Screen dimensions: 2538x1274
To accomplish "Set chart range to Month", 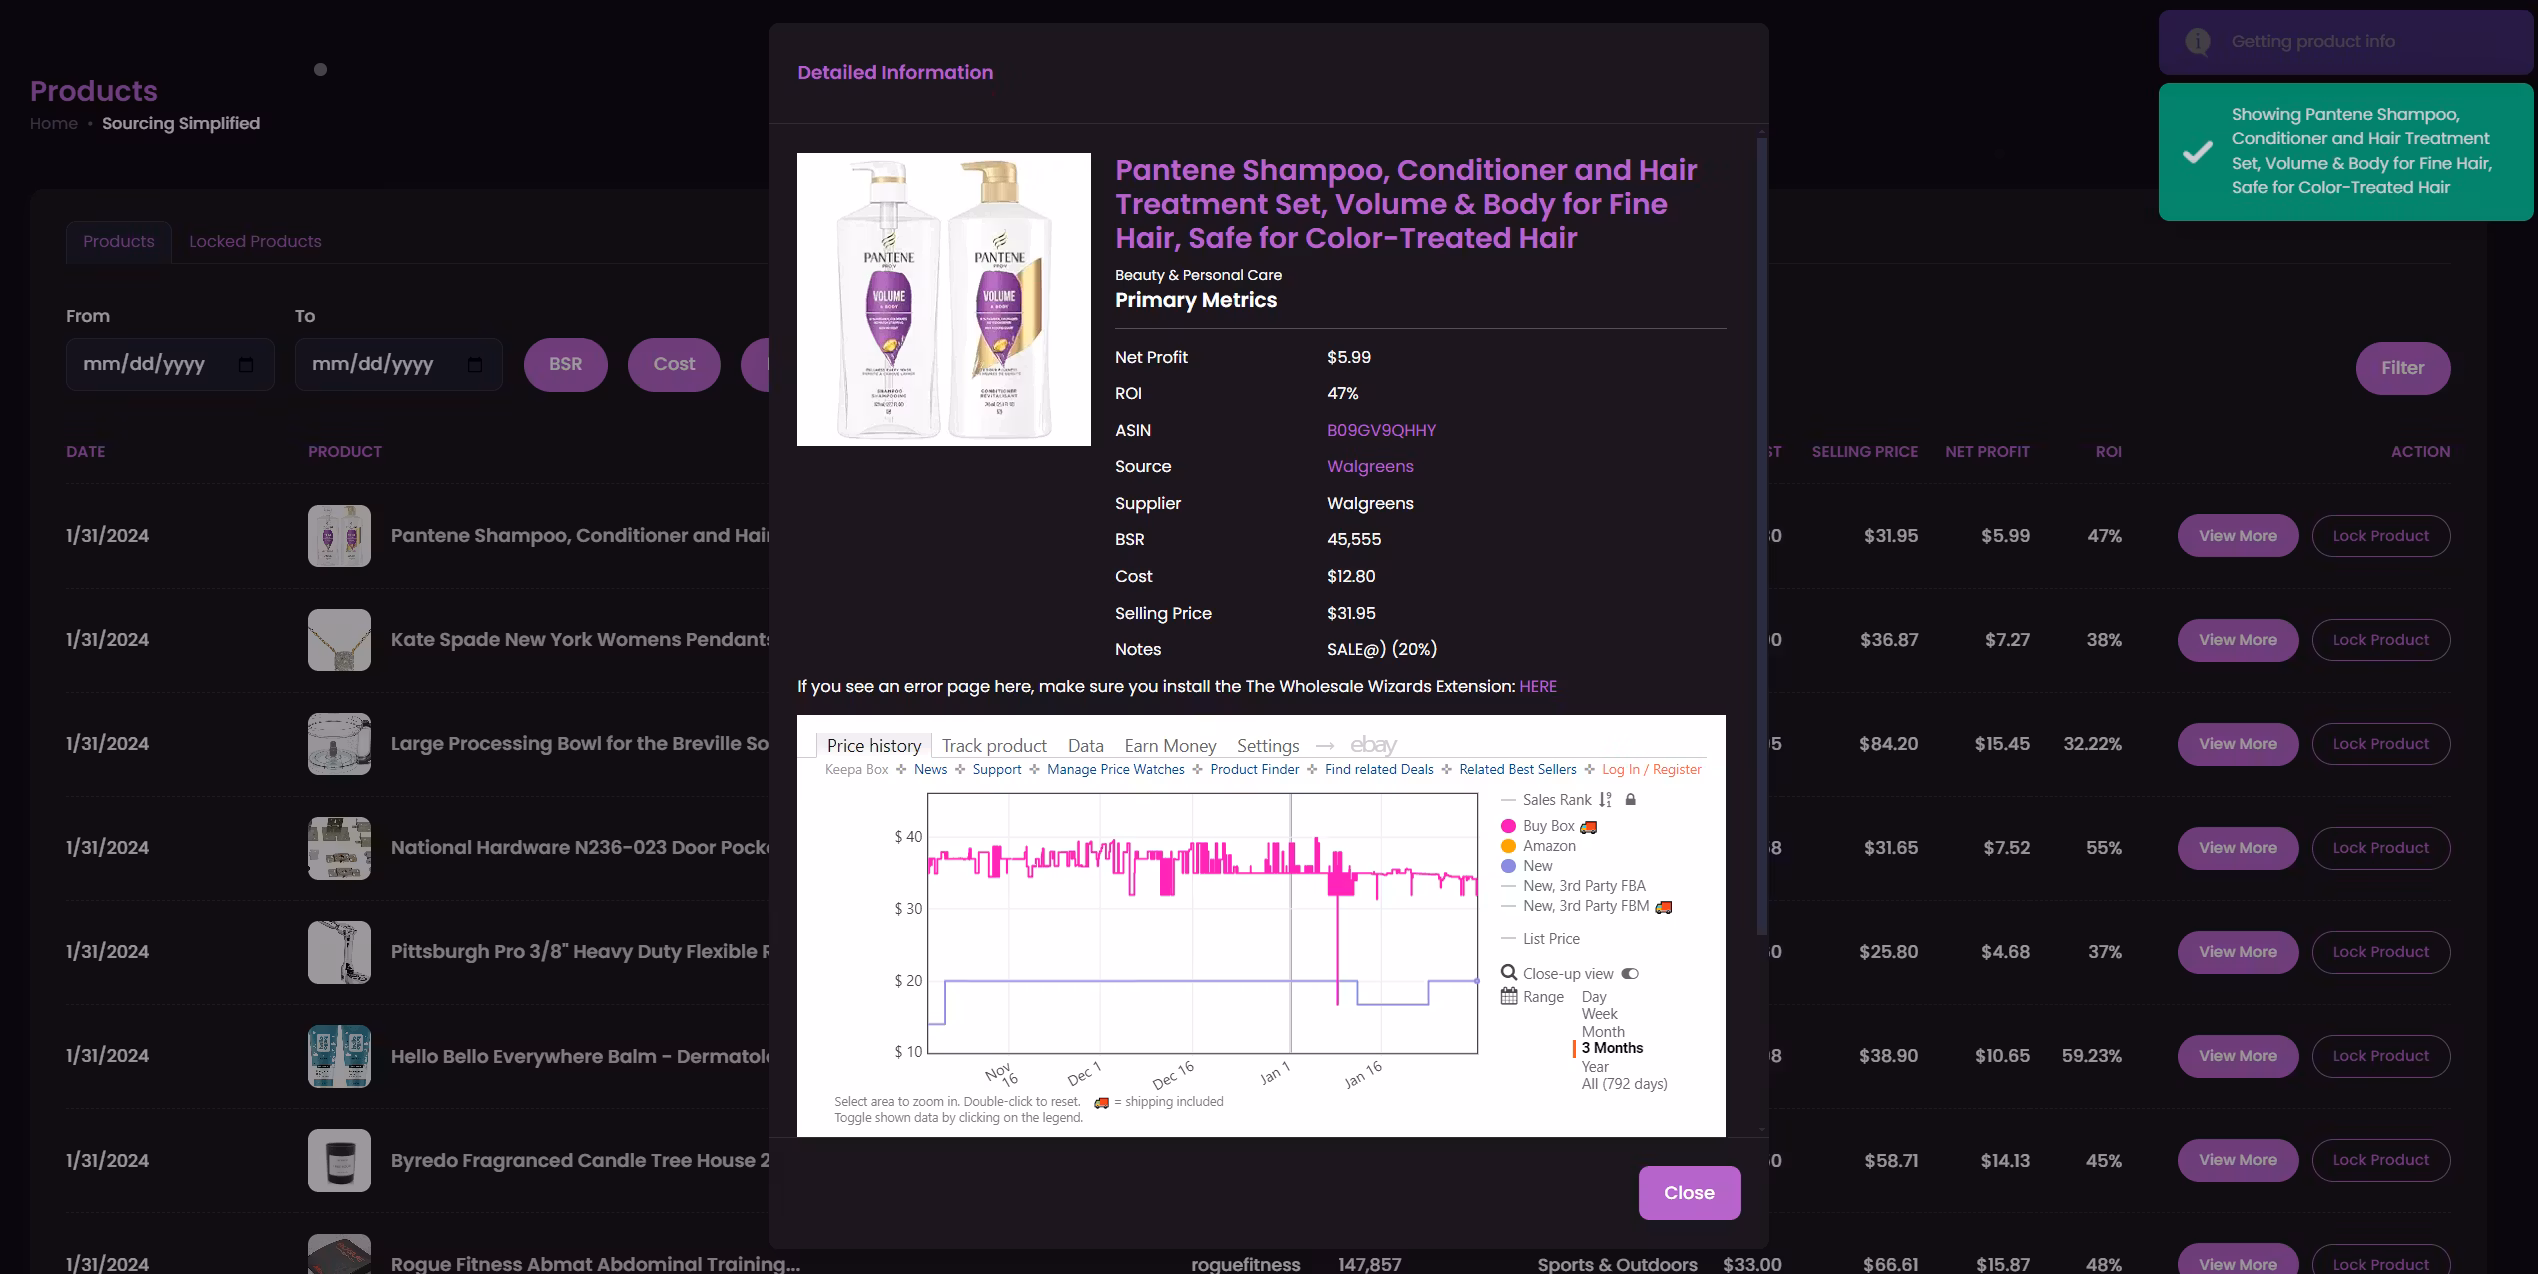I will click(x=1603, y=1032).
